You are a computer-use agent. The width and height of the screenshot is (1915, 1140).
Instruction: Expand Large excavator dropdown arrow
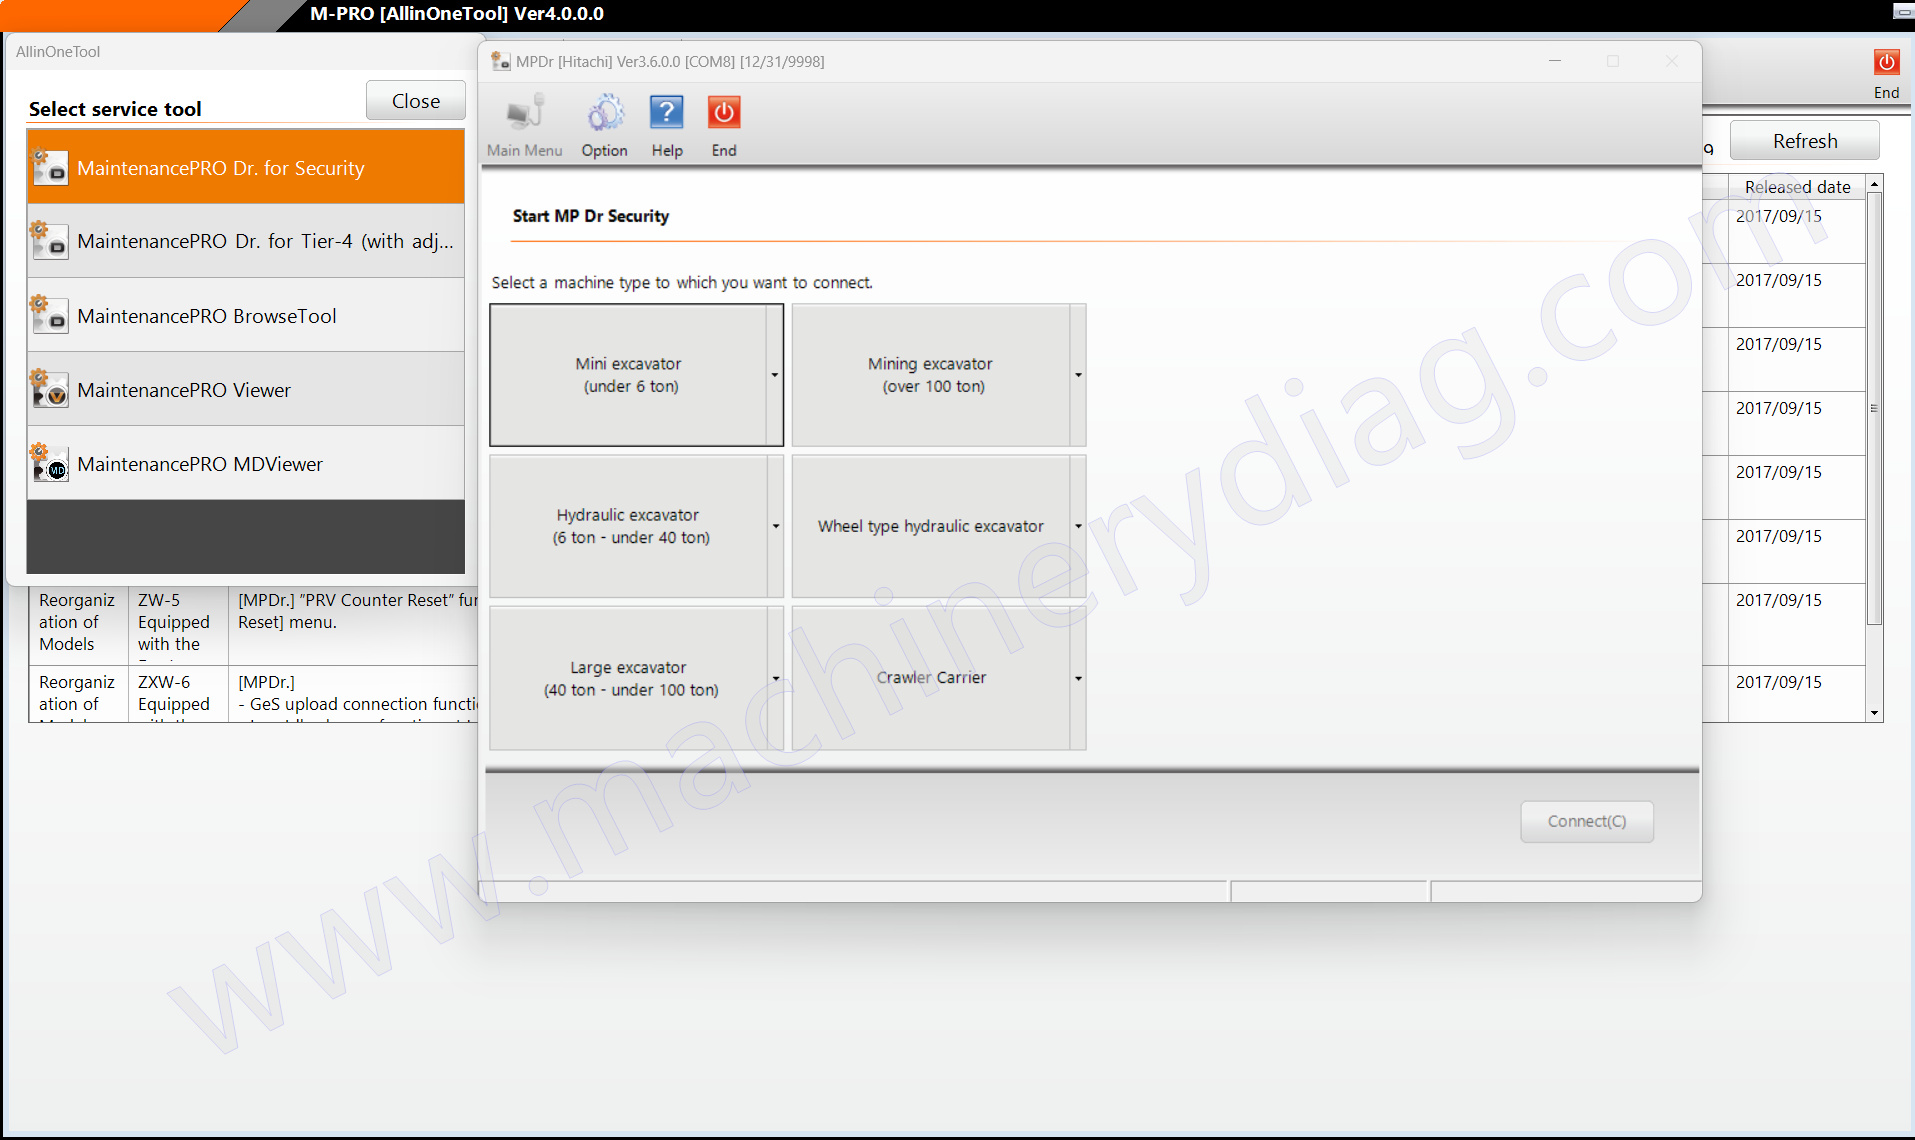click(x=775, y=678)
